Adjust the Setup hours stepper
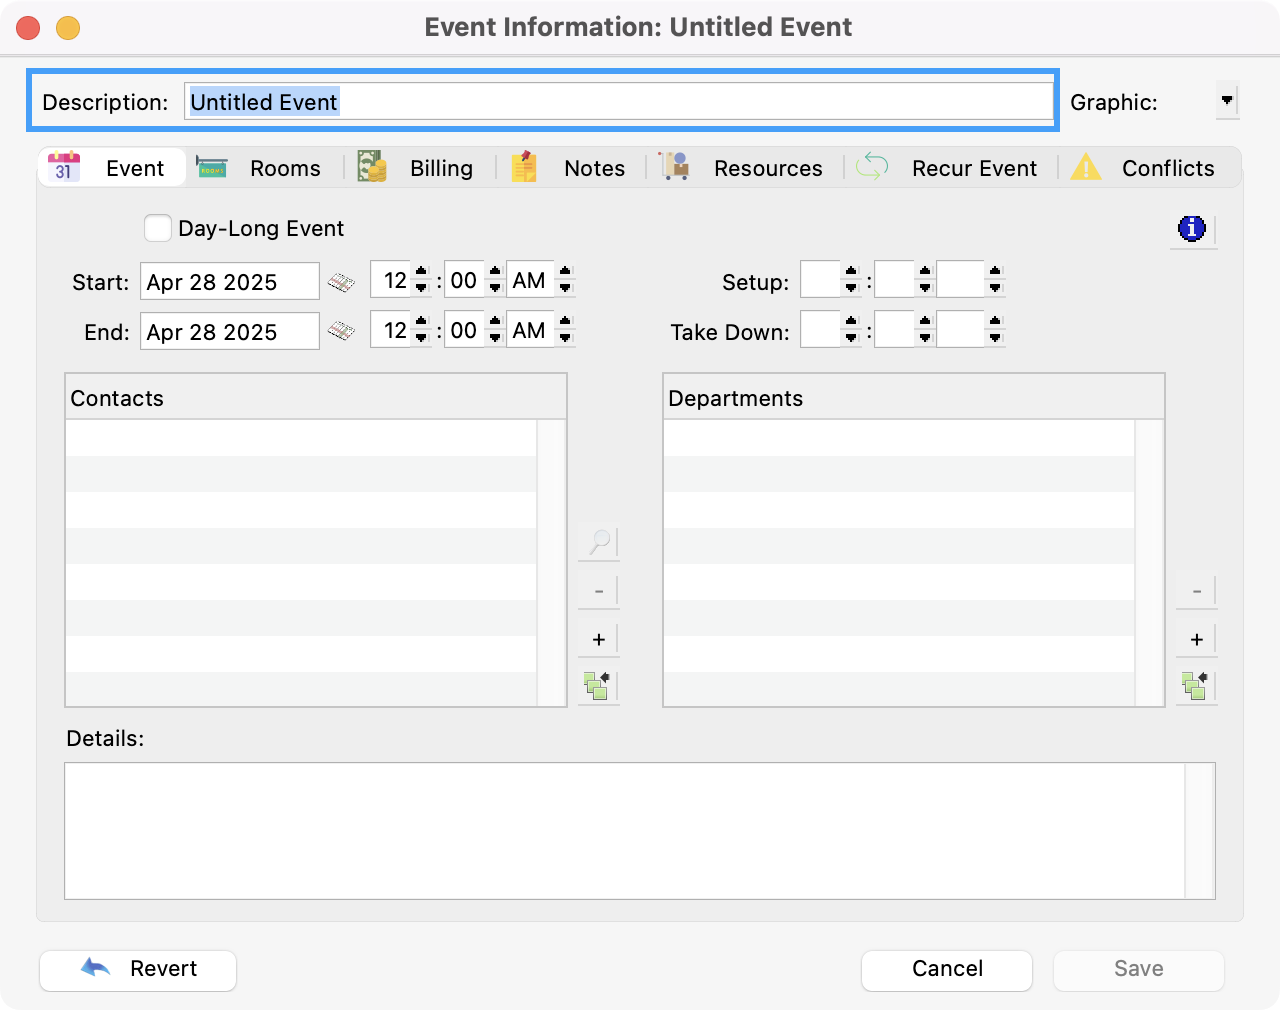Image resolution: width=1280 pixels, height=1010 pixels. point(851,281)
